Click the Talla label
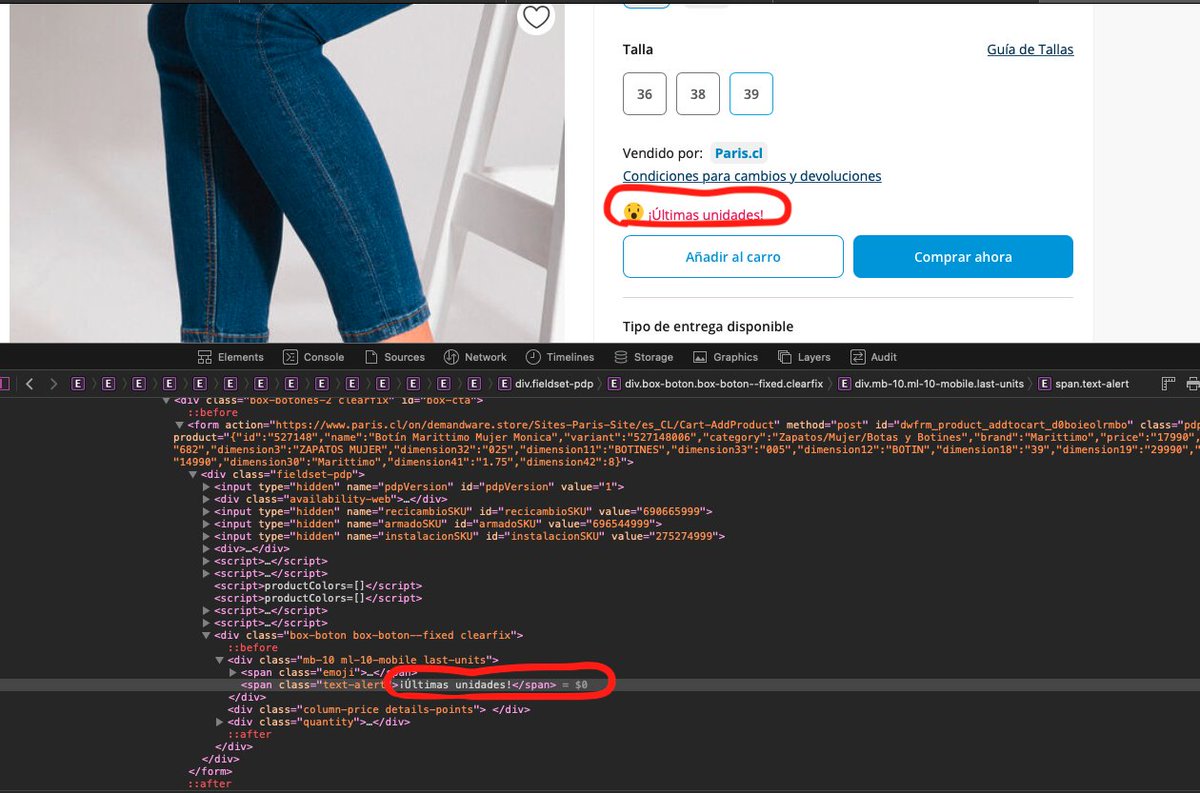Image resolution: width=1200 pixels, height=793 pixels. pos(638,49)
